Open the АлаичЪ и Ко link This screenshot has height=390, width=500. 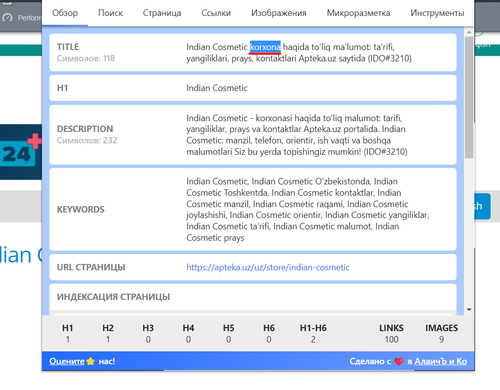click(x=441, y=361)
